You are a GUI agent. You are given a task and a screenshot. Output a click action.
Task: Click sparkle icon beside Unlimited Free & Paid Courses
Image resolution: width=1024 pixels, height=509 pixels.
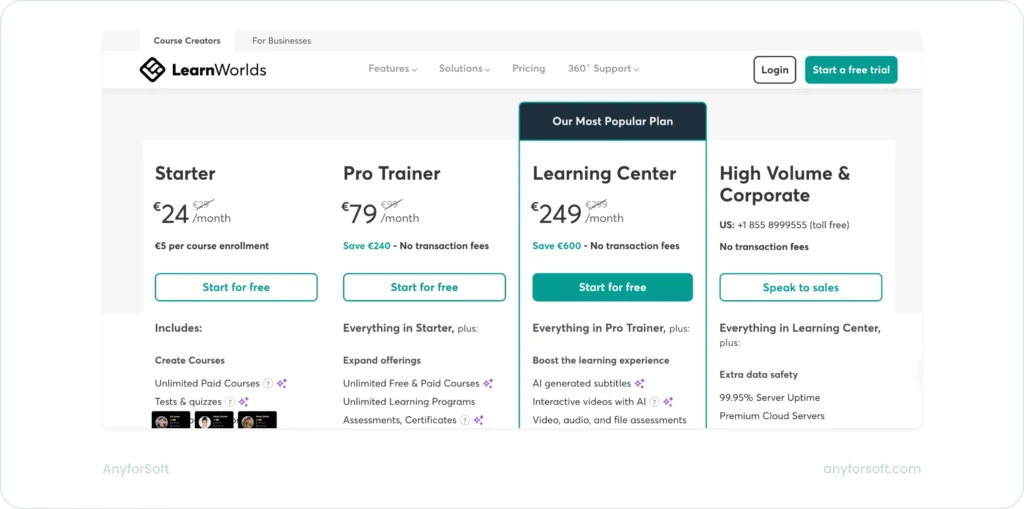point(488,384)
